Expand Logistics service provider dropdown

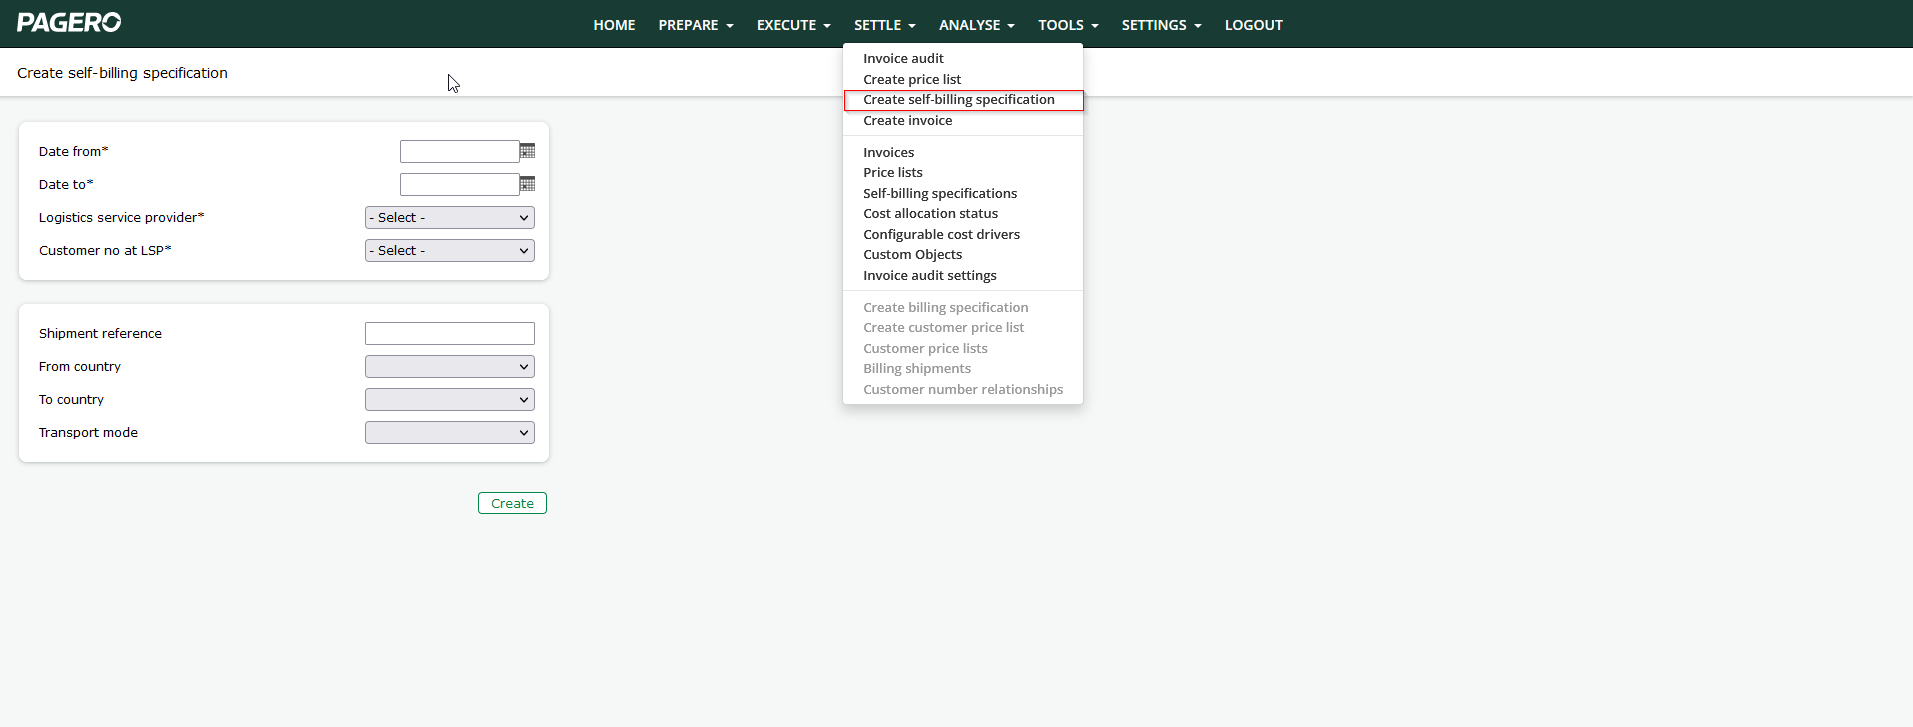pos(449,218)
